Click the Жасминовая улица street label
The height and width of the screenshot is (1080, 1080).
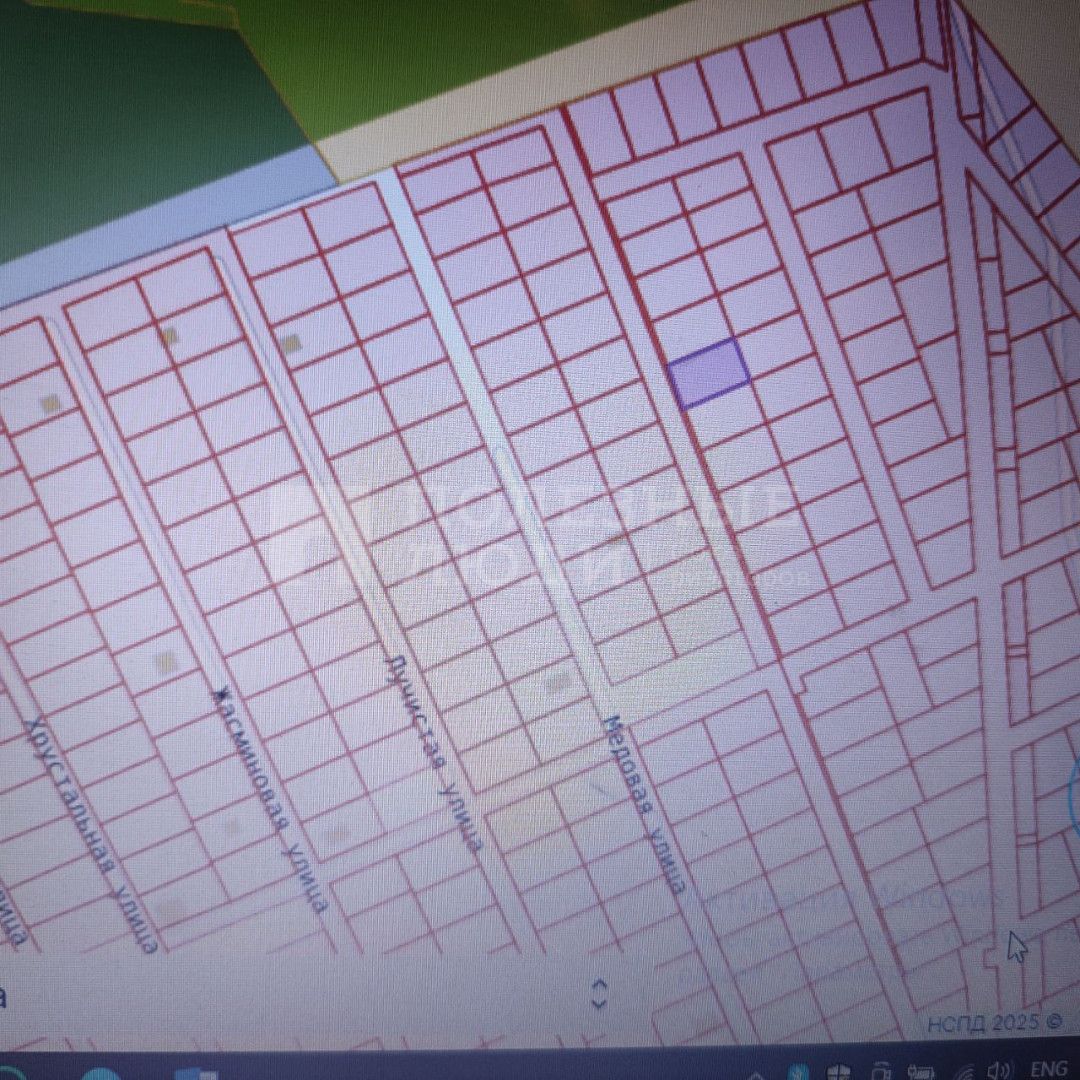[270, 798]
